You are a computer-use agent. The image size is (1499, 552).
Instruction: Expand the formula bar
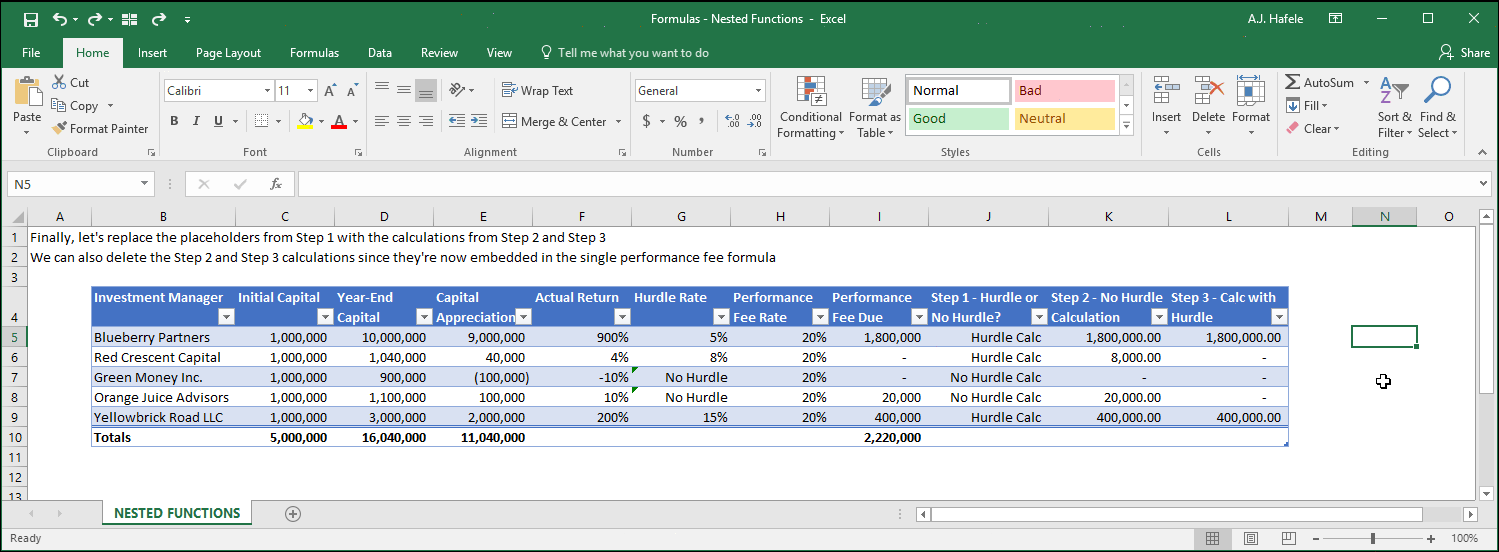coord(1483,184)
